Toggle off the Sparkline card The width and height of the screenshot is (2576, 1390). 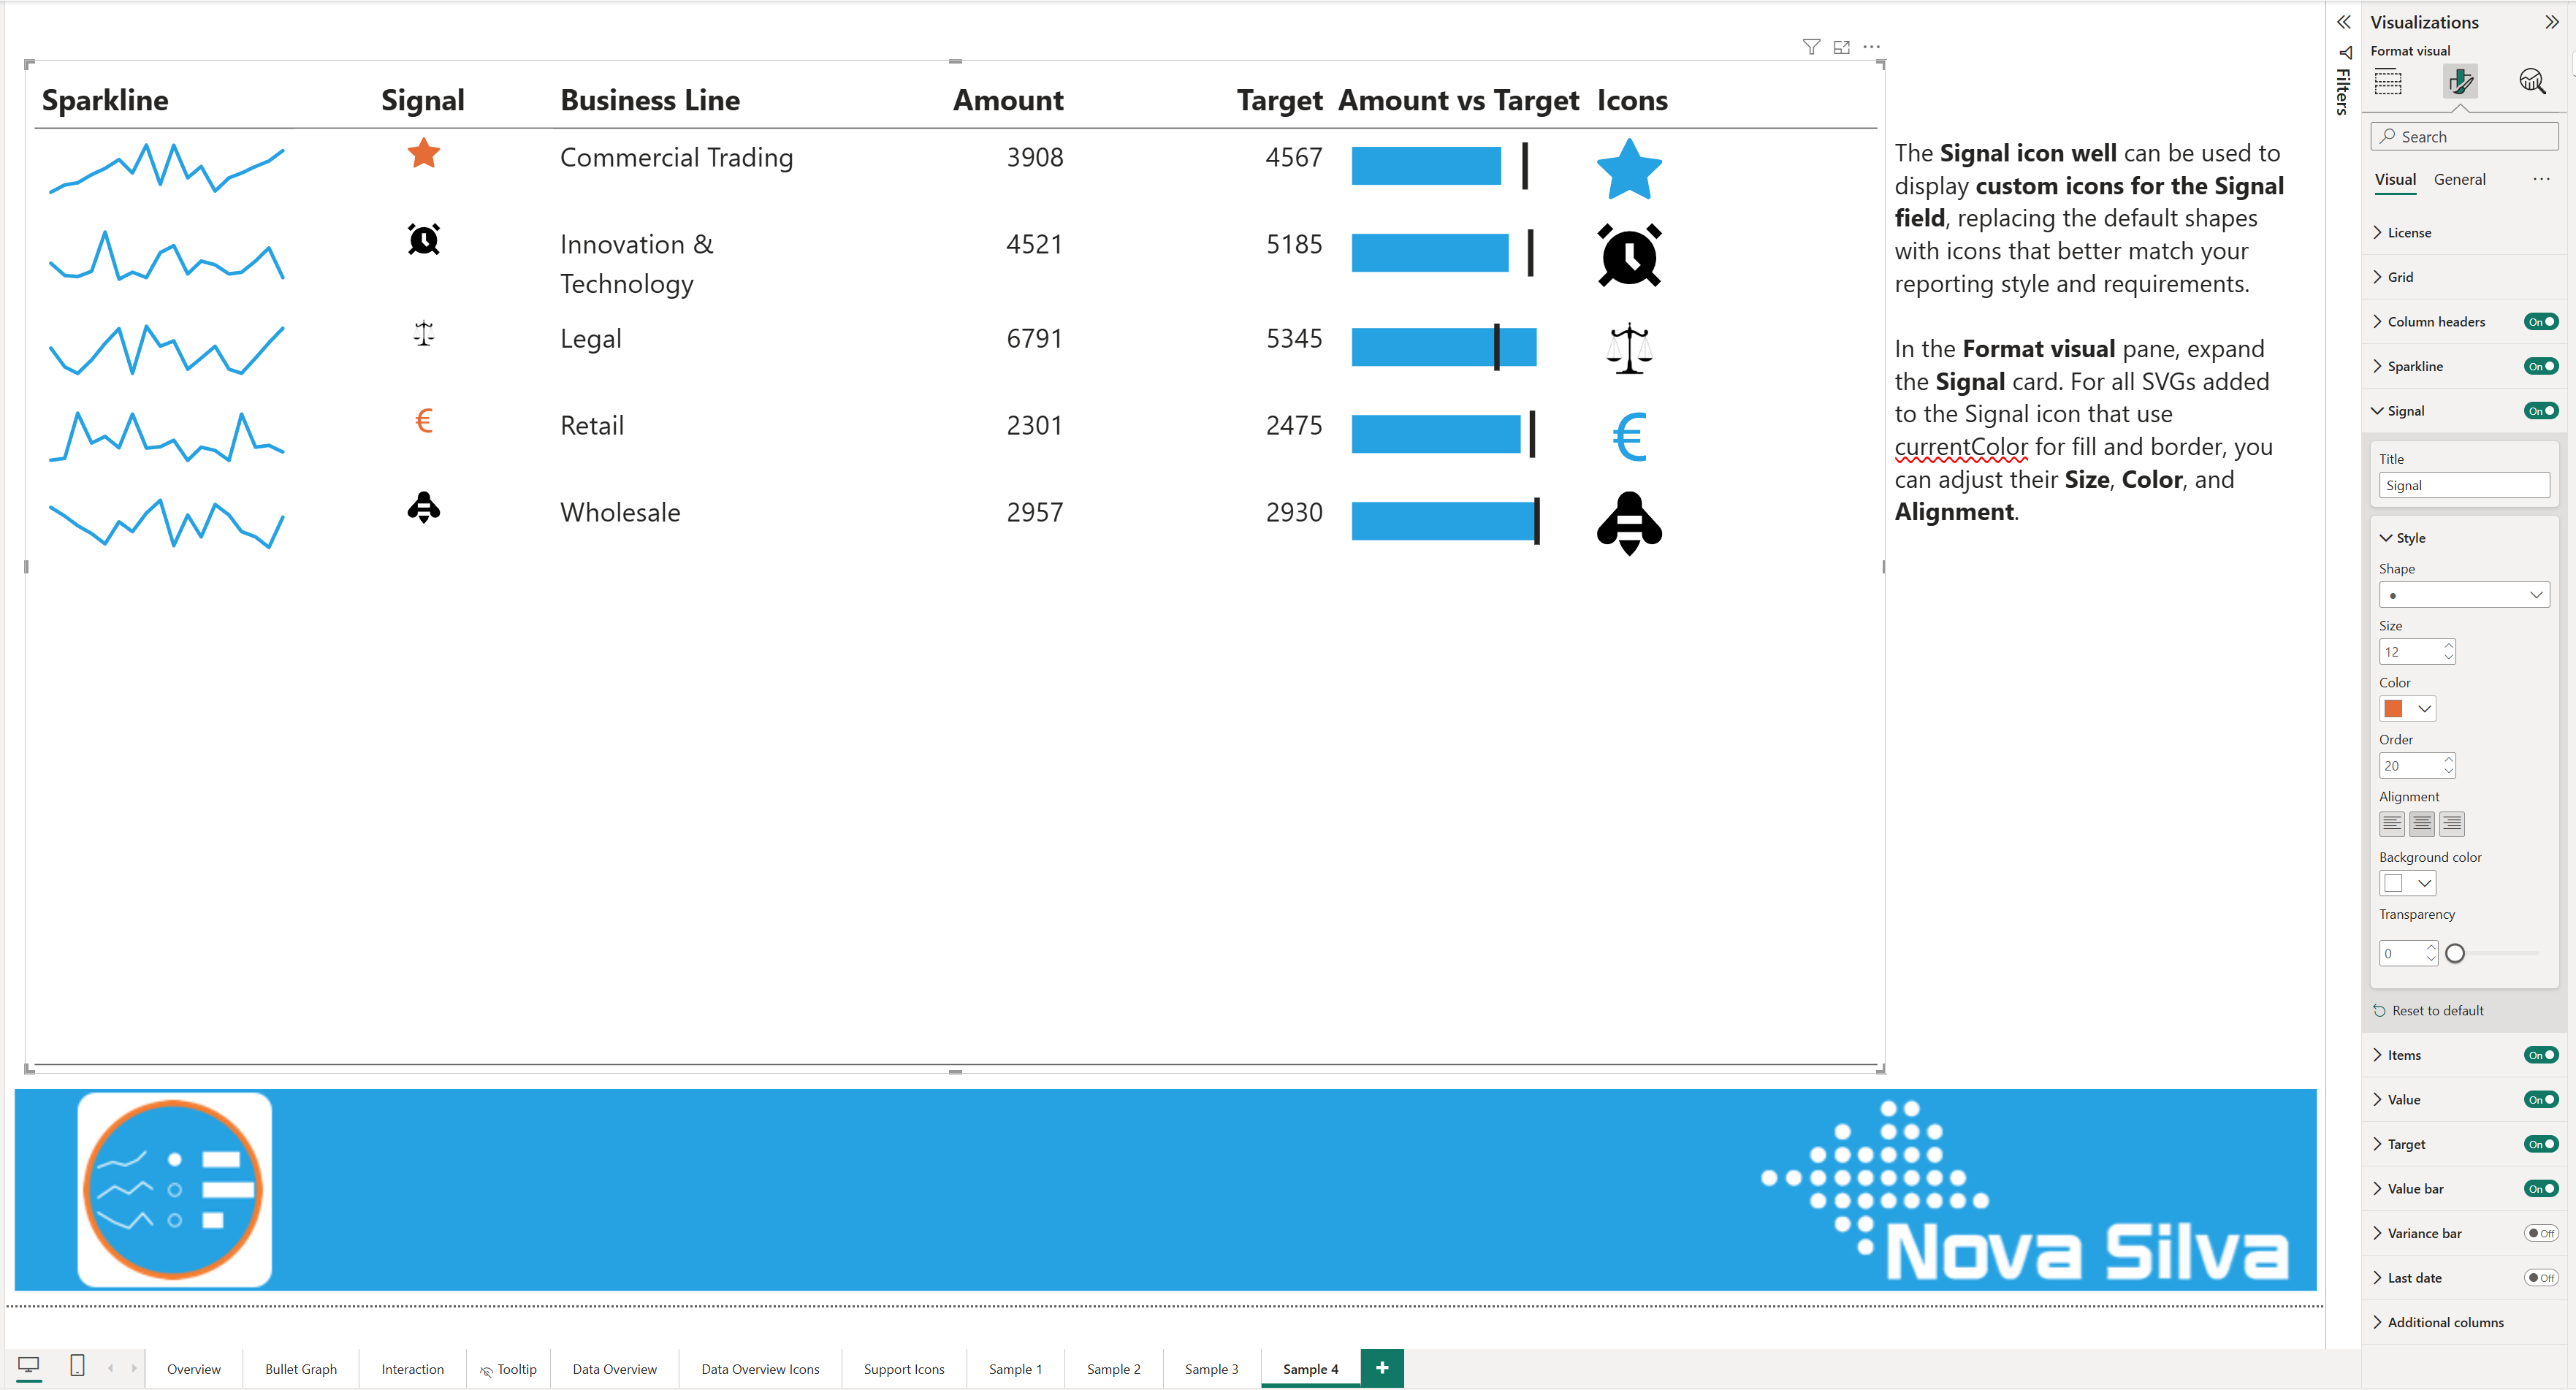(x=2540, y=366)
